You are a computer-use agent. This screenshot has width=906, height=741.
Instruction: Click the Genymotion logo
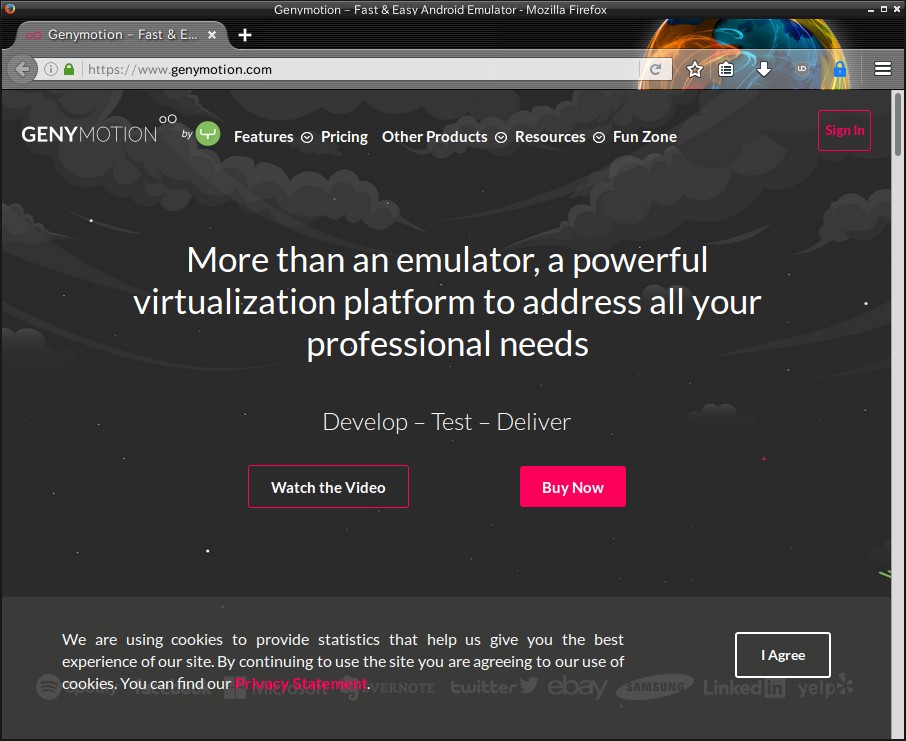tap(99, 129)
